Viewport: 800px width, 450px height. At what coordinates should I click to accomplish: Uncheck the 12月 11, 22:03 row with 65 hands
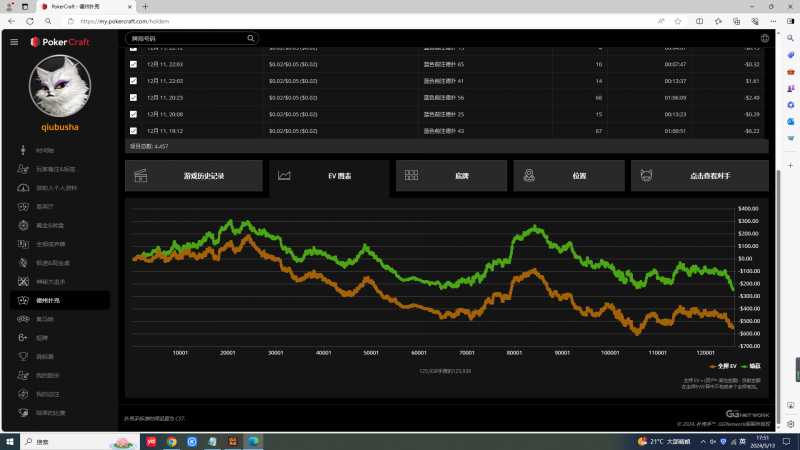tap(134, 64)
